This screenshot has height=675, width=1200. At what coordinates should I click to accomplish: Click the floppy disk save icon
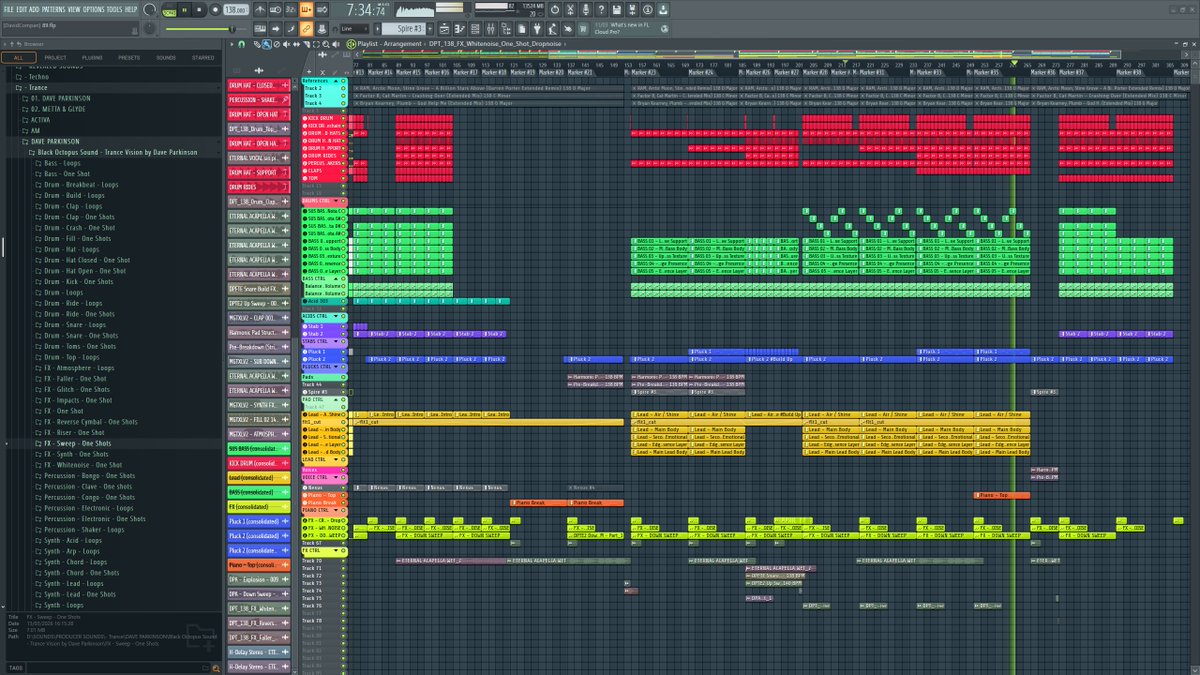point(617,9)
